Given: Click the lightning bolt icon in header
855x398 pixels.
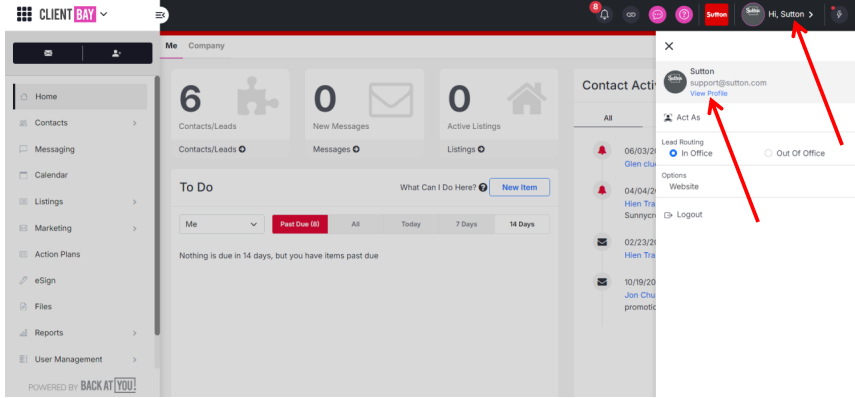Looking at the screenshot, I should click(x=839, y=15).
